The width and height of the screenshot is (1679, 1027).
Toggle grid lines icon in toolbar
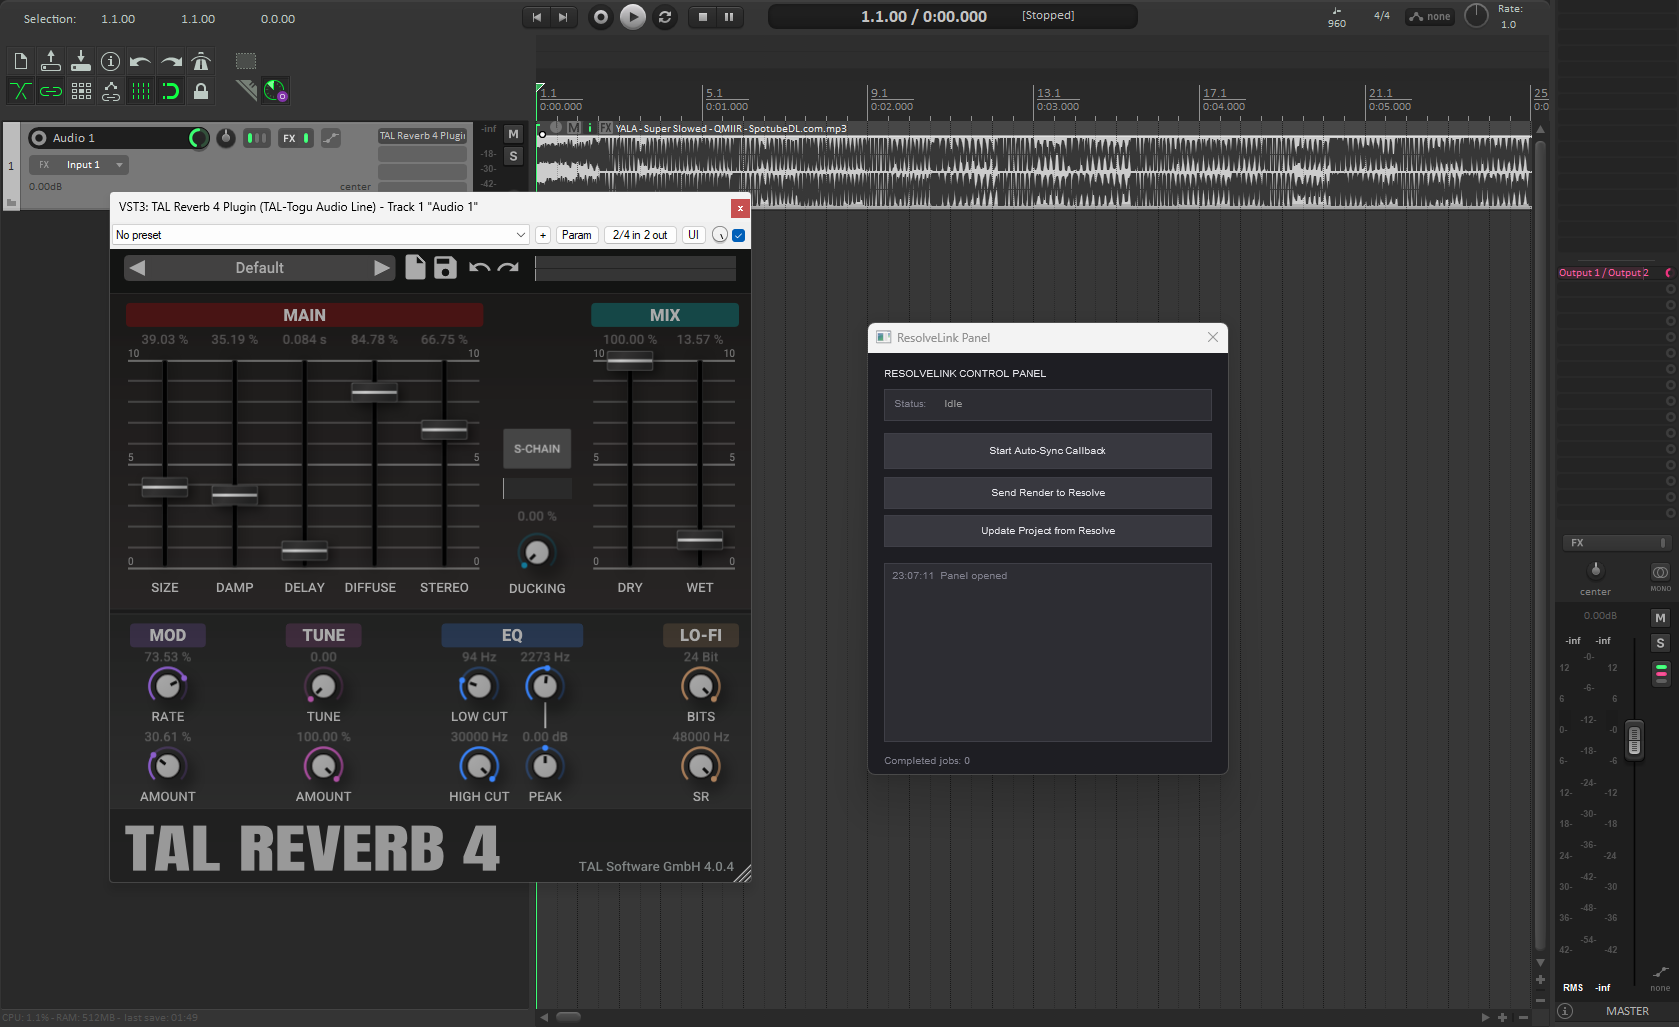[141, 91]
